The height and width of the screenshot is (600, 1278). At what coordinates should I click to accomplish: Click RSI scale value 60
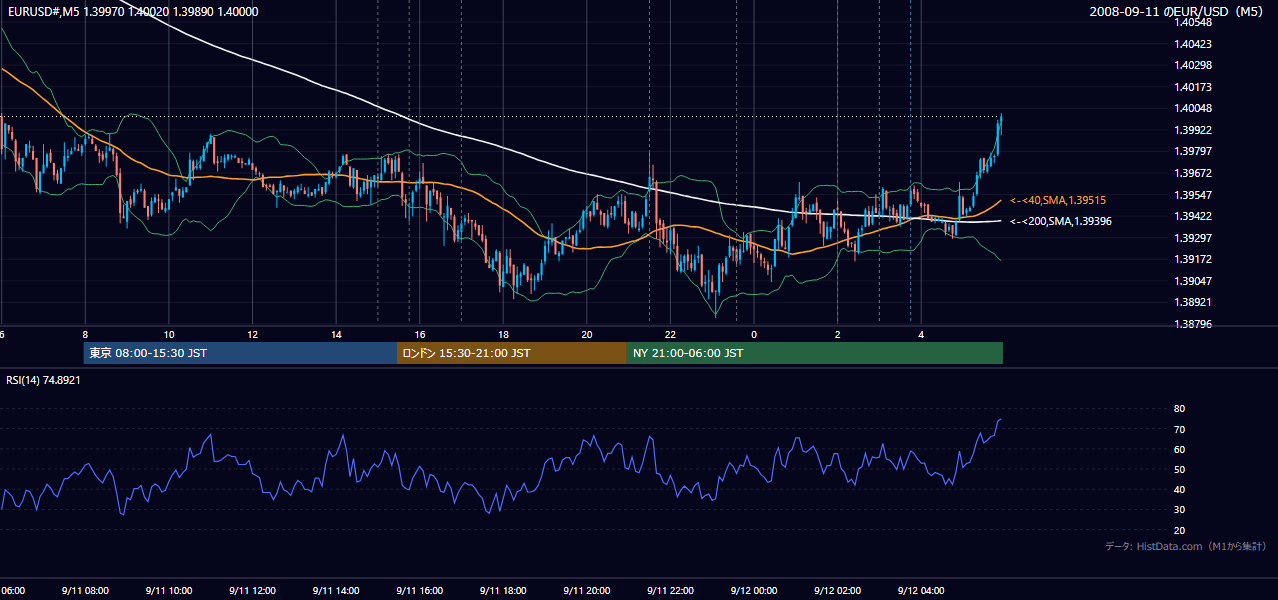[1180, 449]
